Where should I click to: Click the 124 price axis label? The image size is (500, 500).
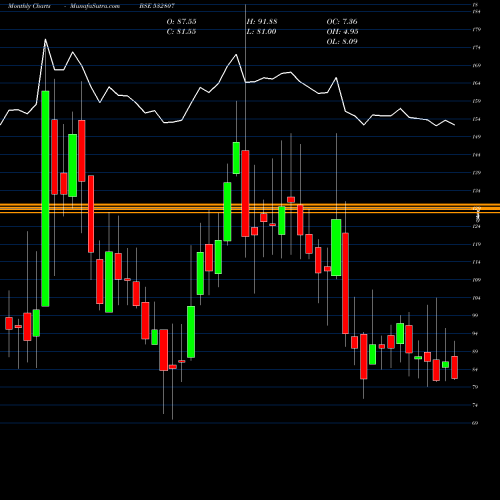tap(477, 226)
